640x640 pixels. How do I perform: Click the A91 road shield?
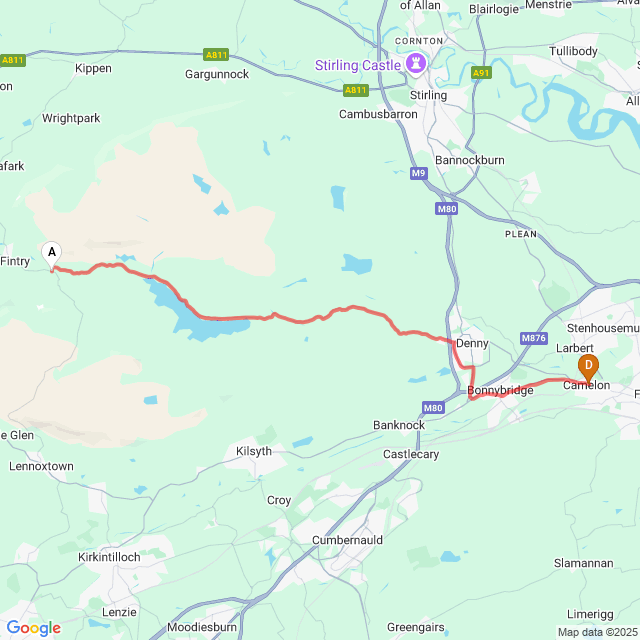coord(481,73)
